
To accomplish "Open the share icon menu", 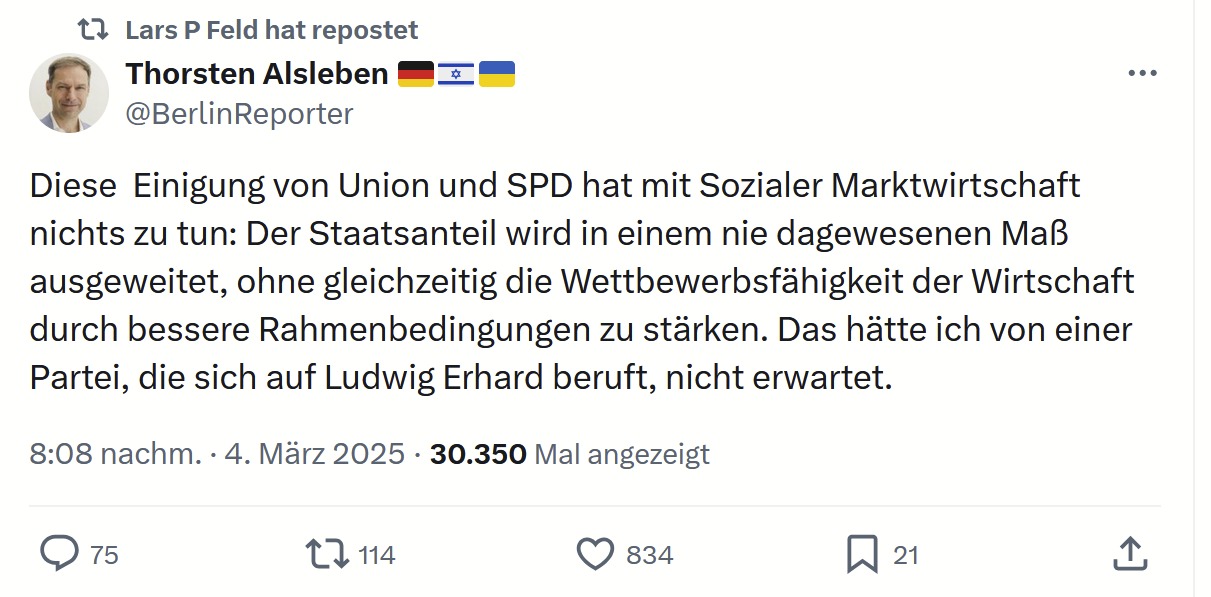I will pos(1128,553).
